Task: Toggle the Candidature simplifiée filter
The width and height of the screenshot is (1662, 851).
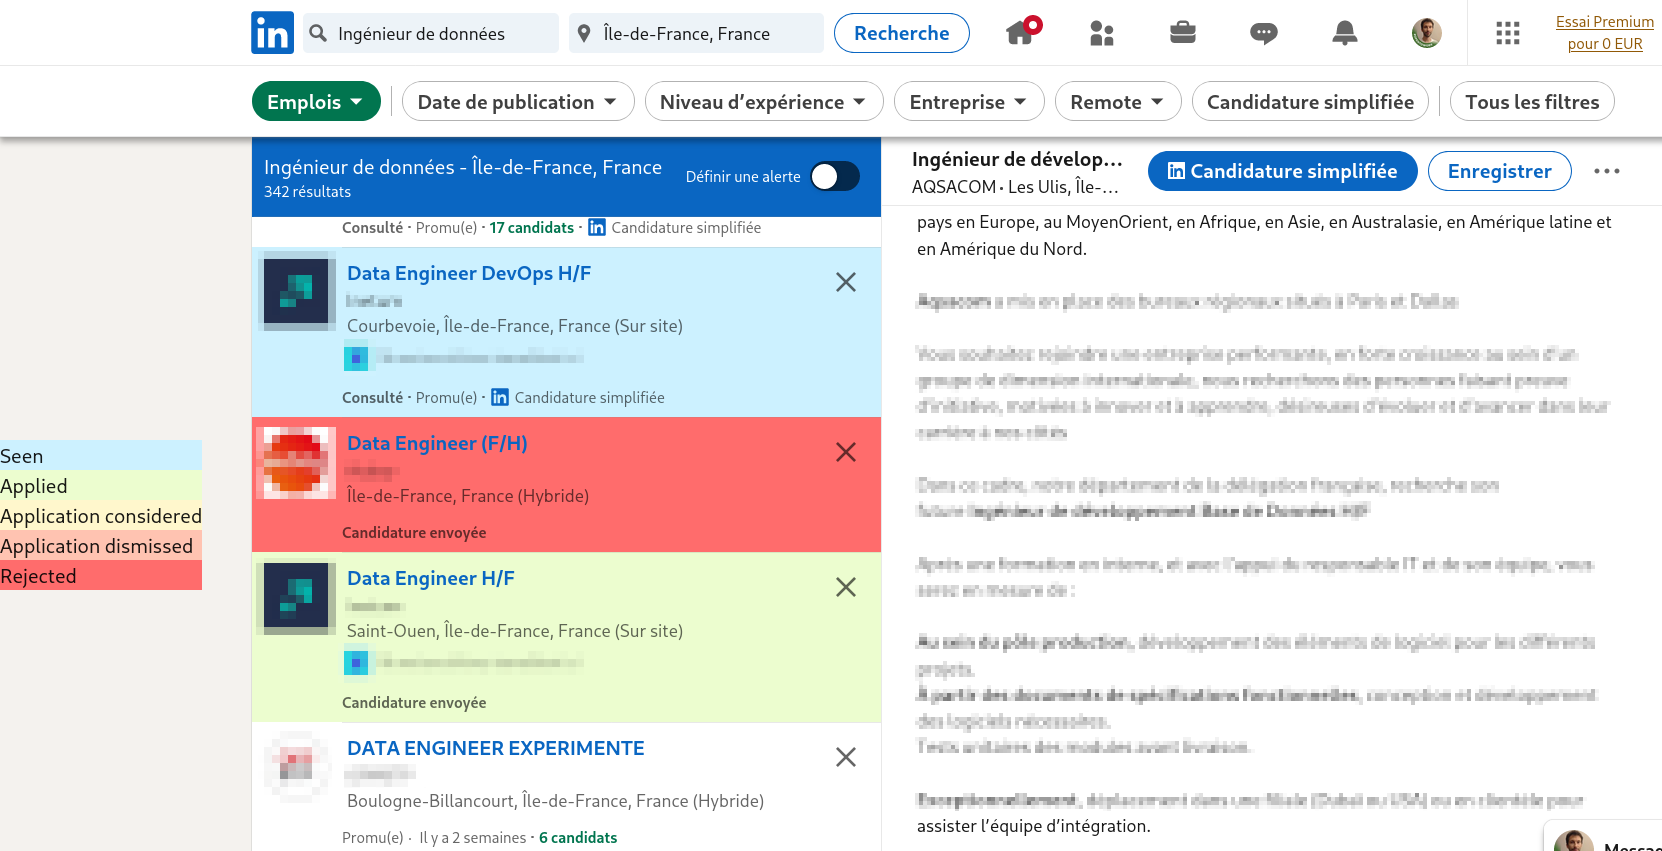Action: (x=1309, y=102)
